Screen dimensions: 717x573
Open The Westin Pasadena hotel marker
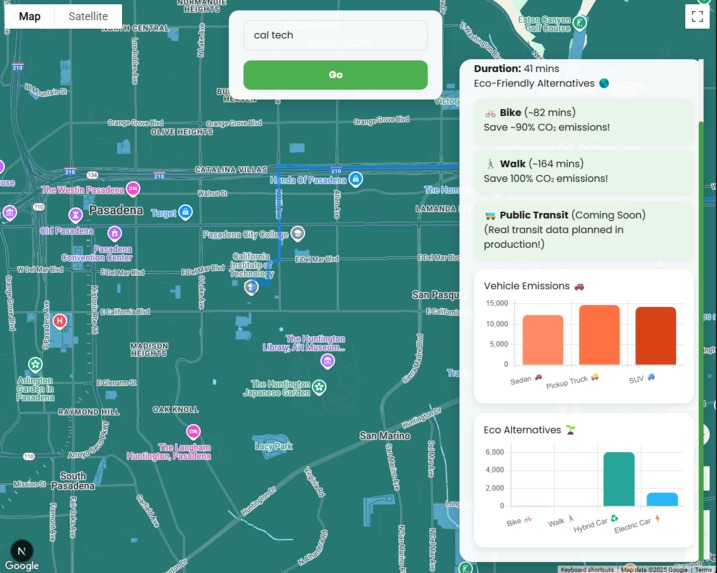coord(133,188)
